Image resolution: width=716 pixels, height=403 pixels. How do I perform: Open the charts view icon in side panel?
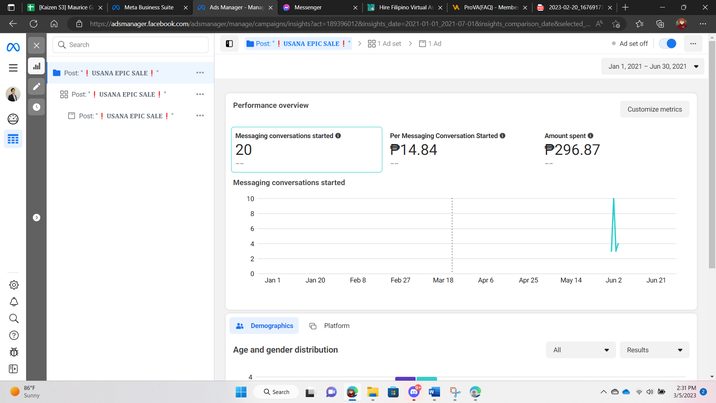click(x=37, y=67)
